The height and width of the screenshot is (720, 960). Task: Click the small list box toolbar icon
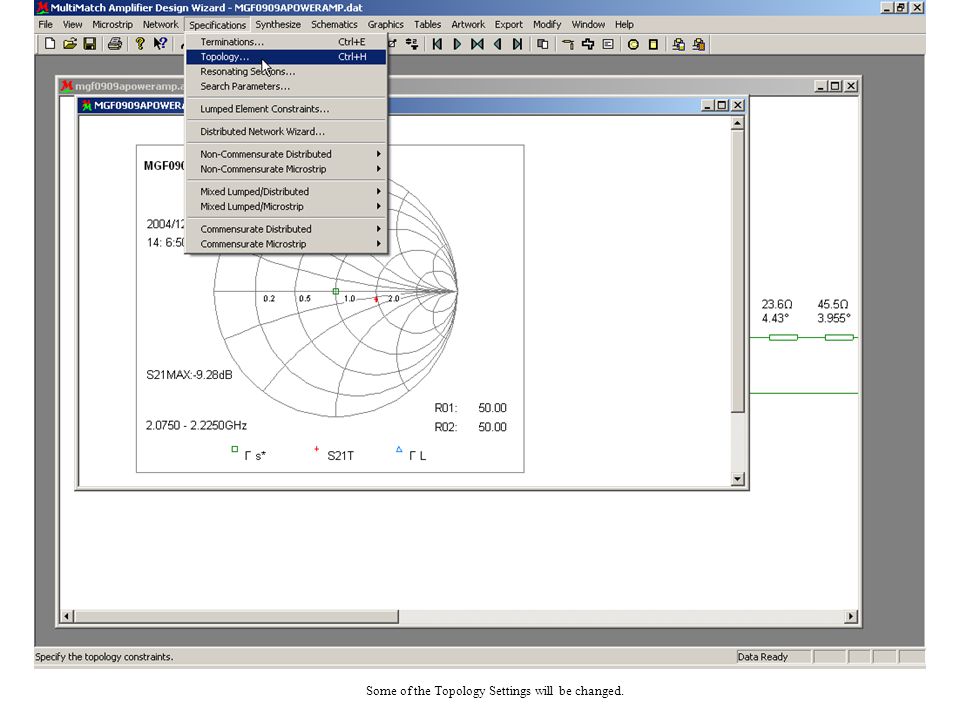[608, 44]
